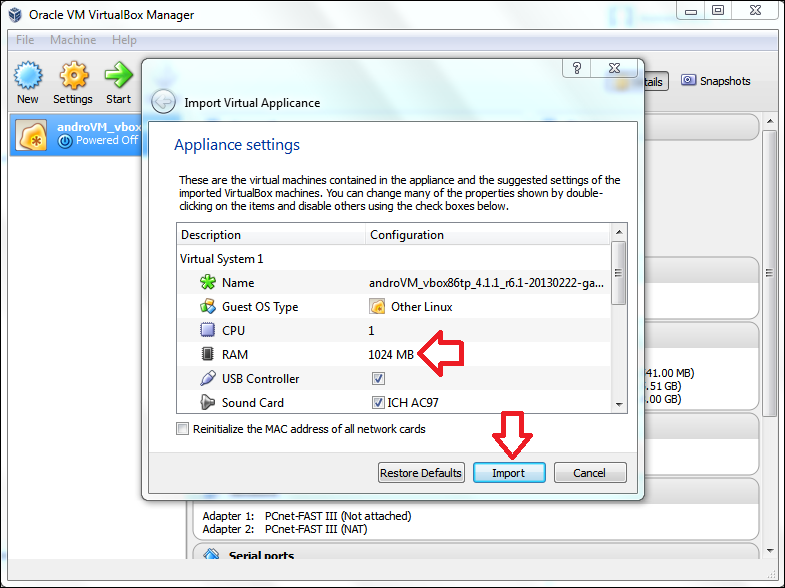Click the USB Controller label

(x=260, y=379)
